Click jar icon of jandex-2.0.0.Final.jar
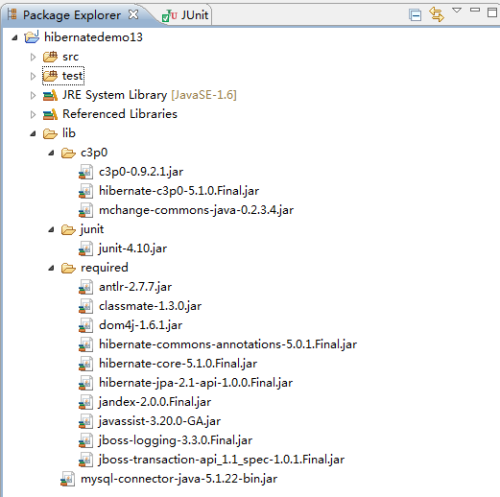Screen dimensions: 500x497 tap(86, 402)
